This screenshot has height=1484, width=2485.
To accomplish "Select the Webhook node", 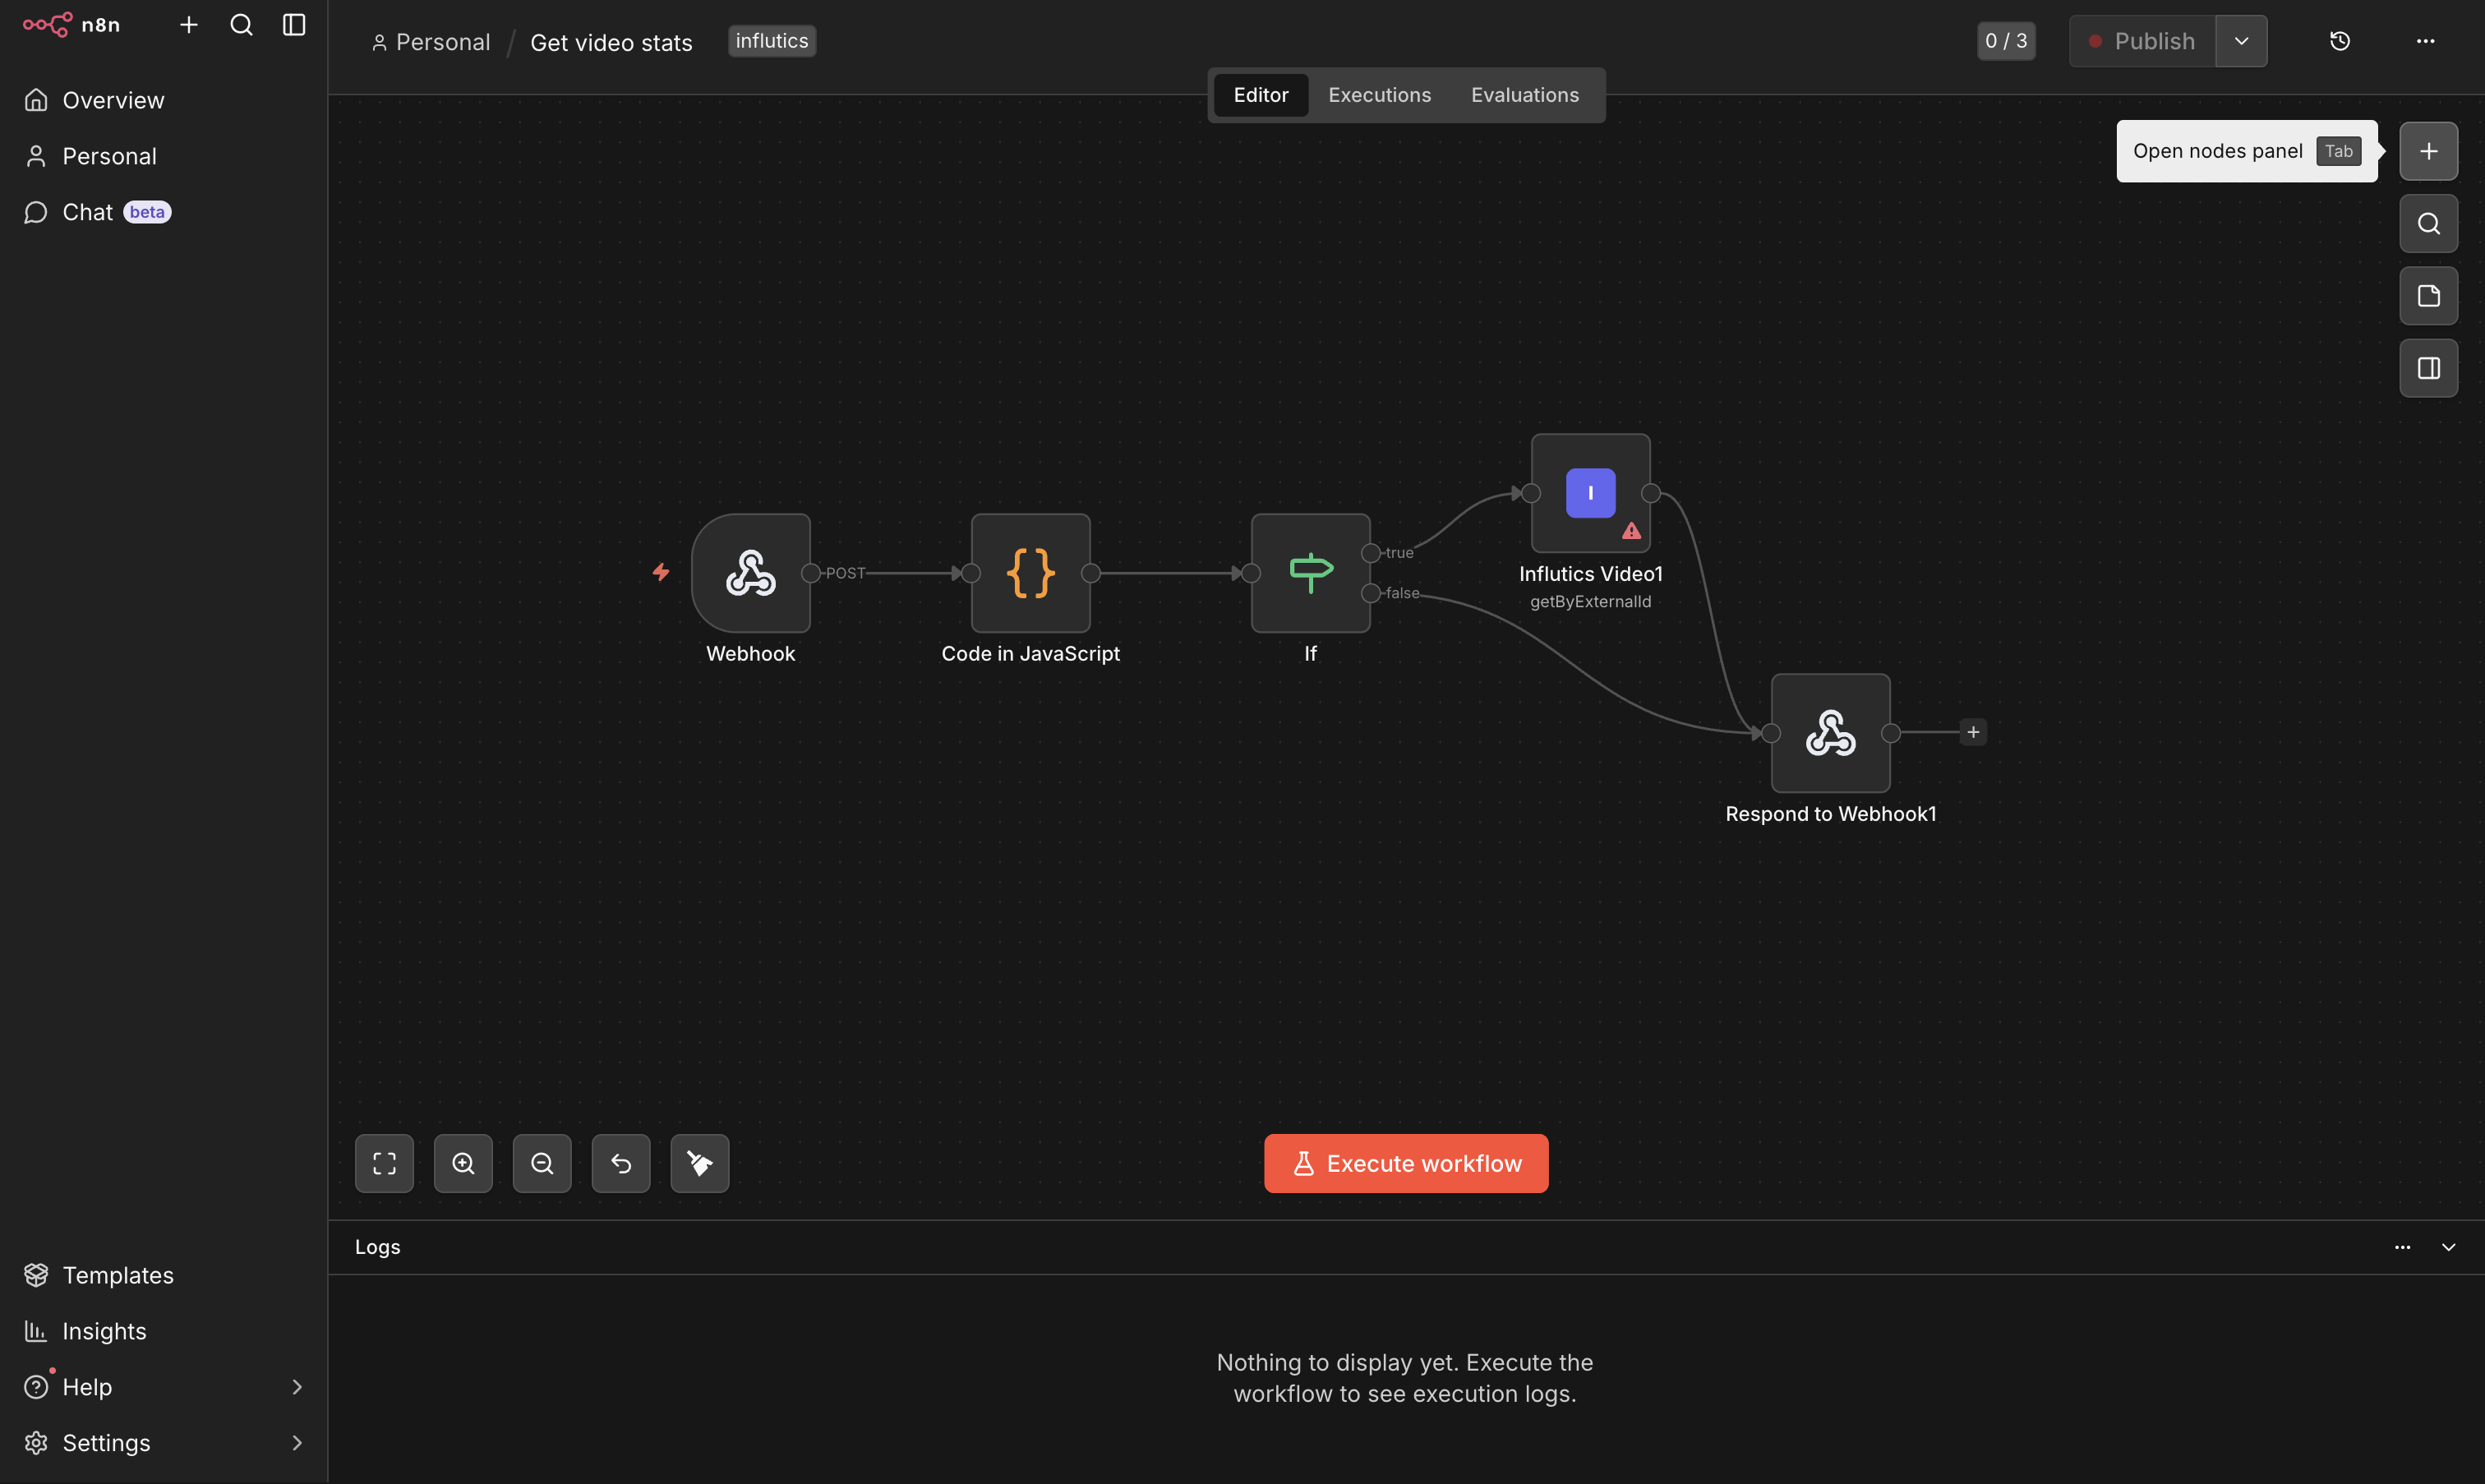I will tap(750, 573).
